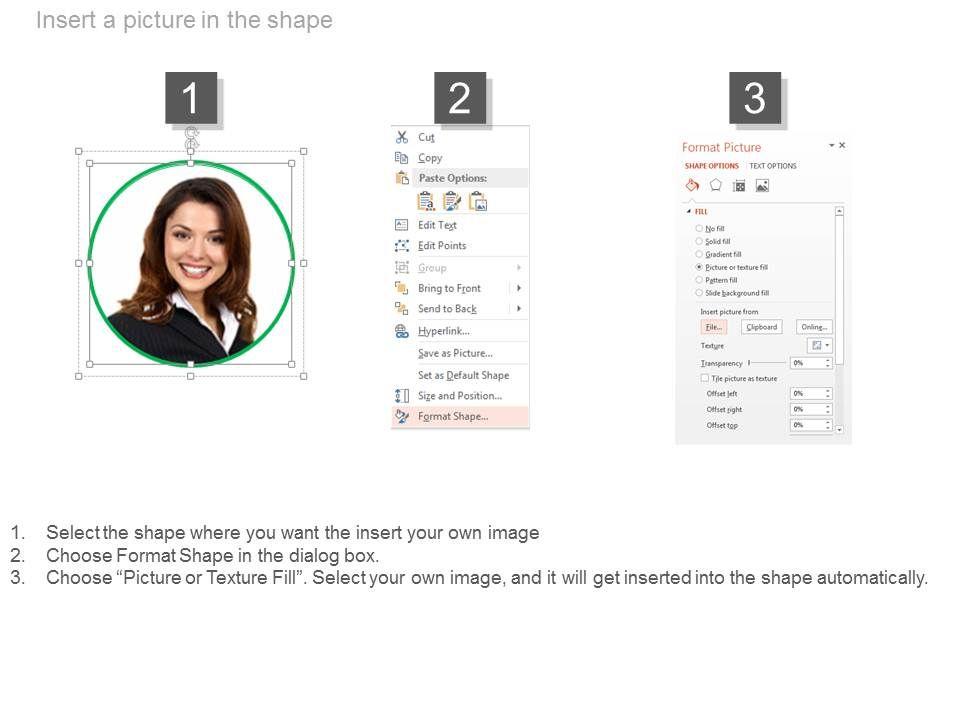Open Fill & Line paint bucket tab
This screenshot has width=960, height=720.
point(692,185)
